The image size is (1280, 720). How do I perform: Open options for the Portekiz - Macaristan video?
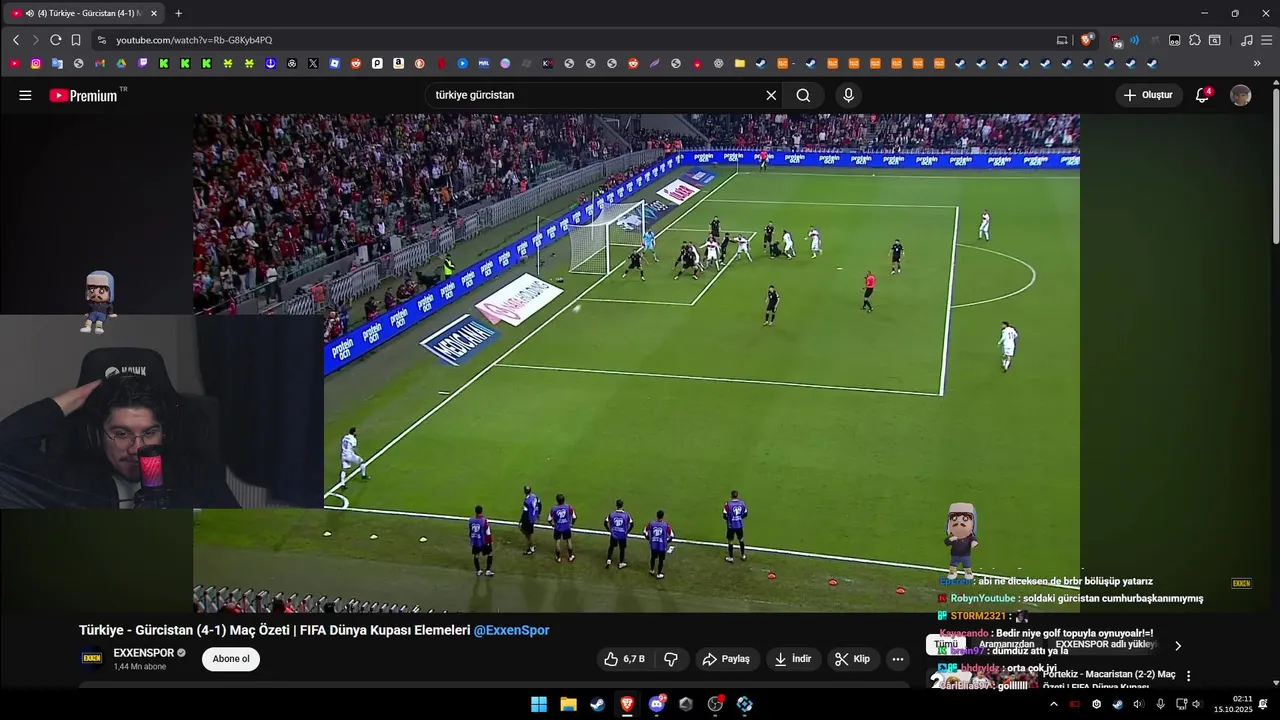(1188, 676)
